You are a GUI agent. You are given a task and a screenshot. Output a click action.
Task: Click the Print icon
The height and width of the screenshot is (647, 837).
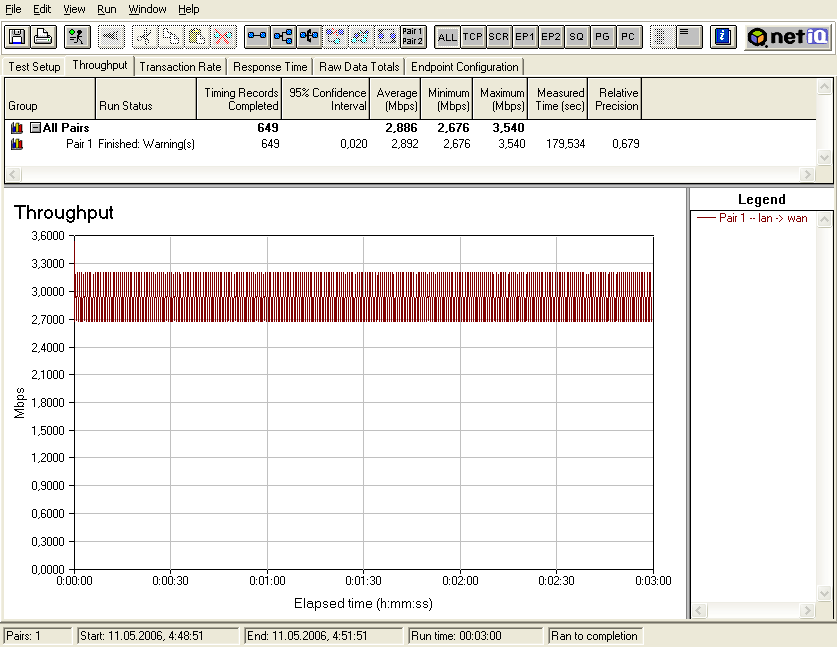[x=43, y=37]
